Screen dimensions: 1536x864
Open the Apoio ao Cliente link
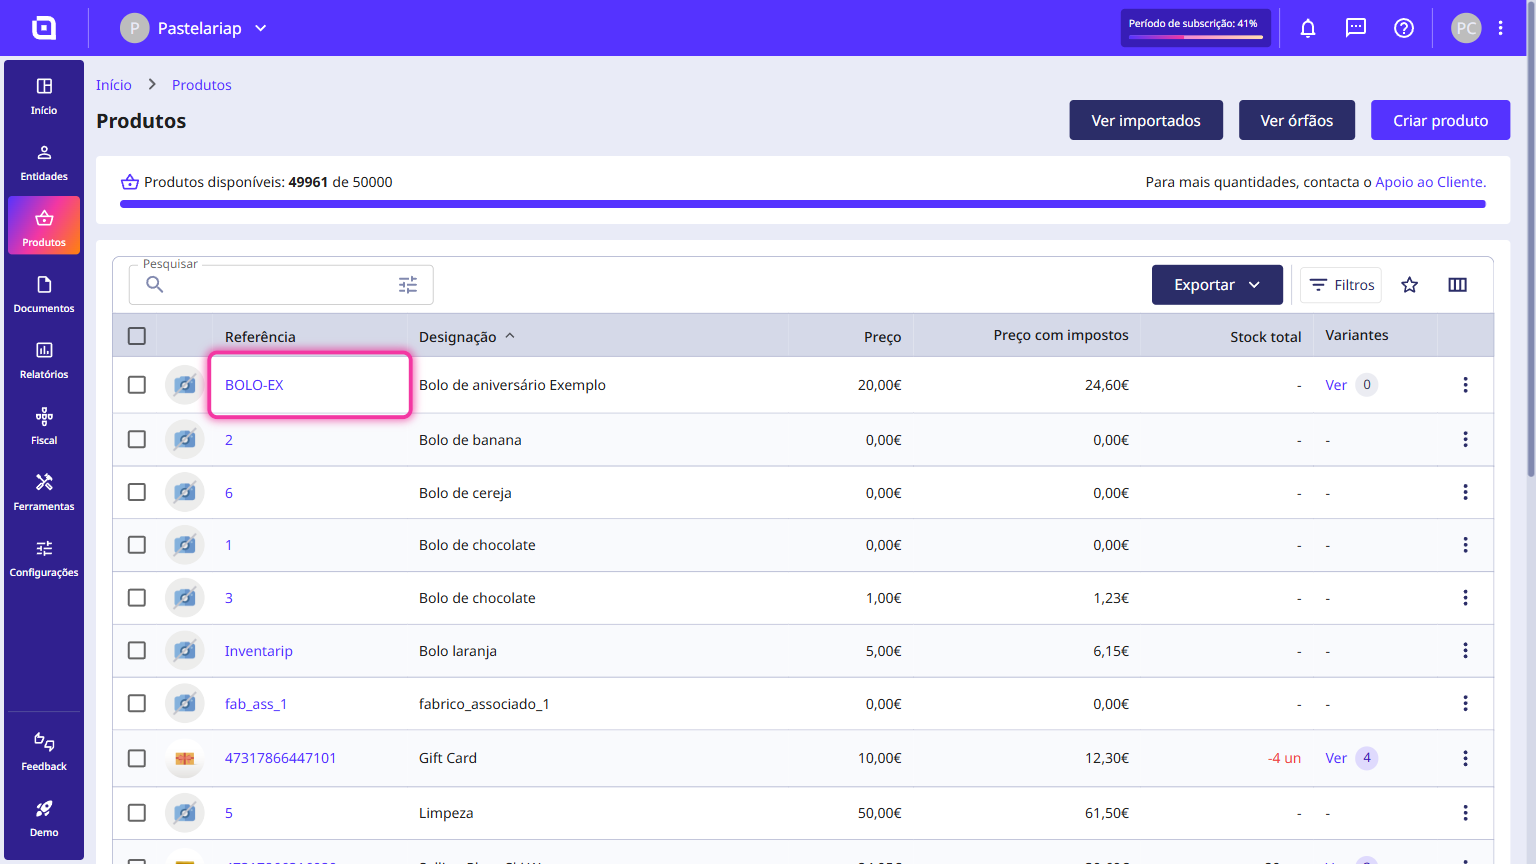pos(1431,182)
